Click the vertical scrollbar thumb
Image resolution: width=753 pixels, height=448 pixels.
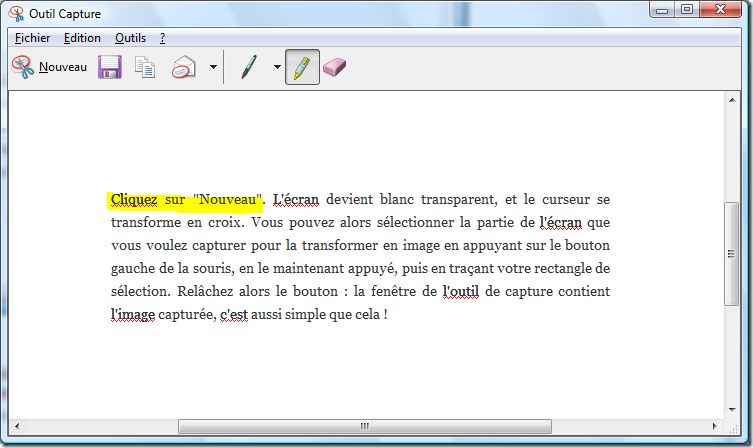731,254
